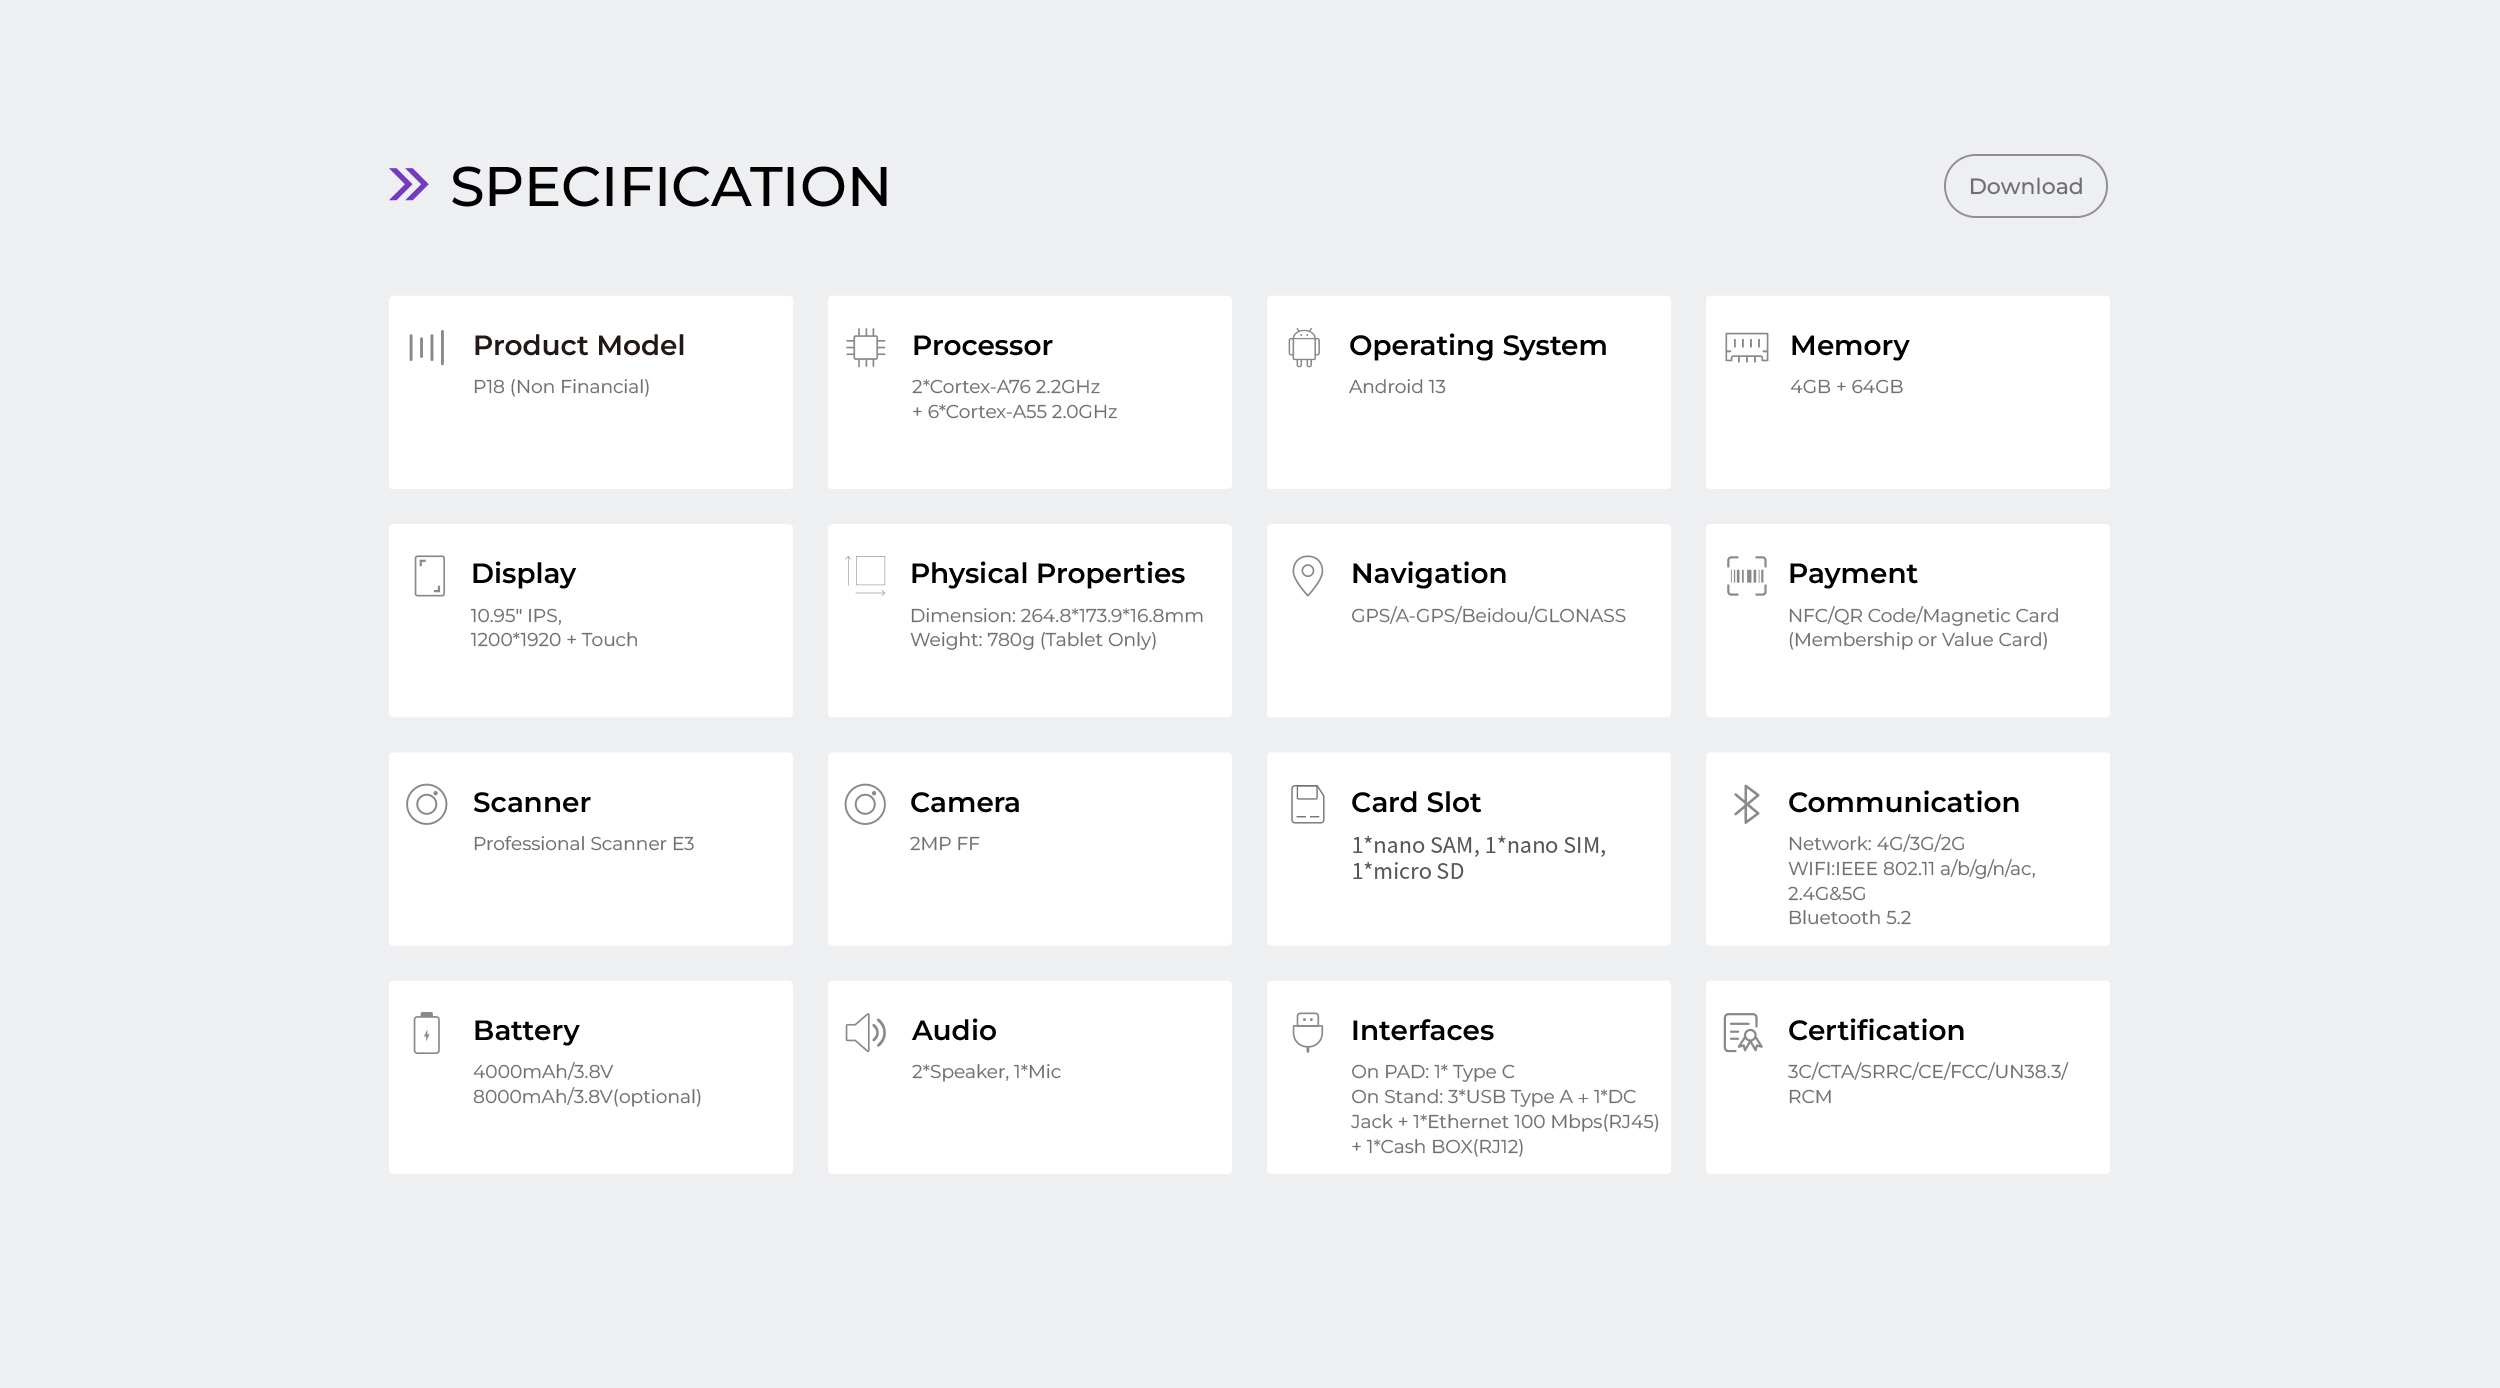Click the Interfaces plug icon
Image resolution: width=2500 pixels, height=1388 pixels.
[1307, 1033]
